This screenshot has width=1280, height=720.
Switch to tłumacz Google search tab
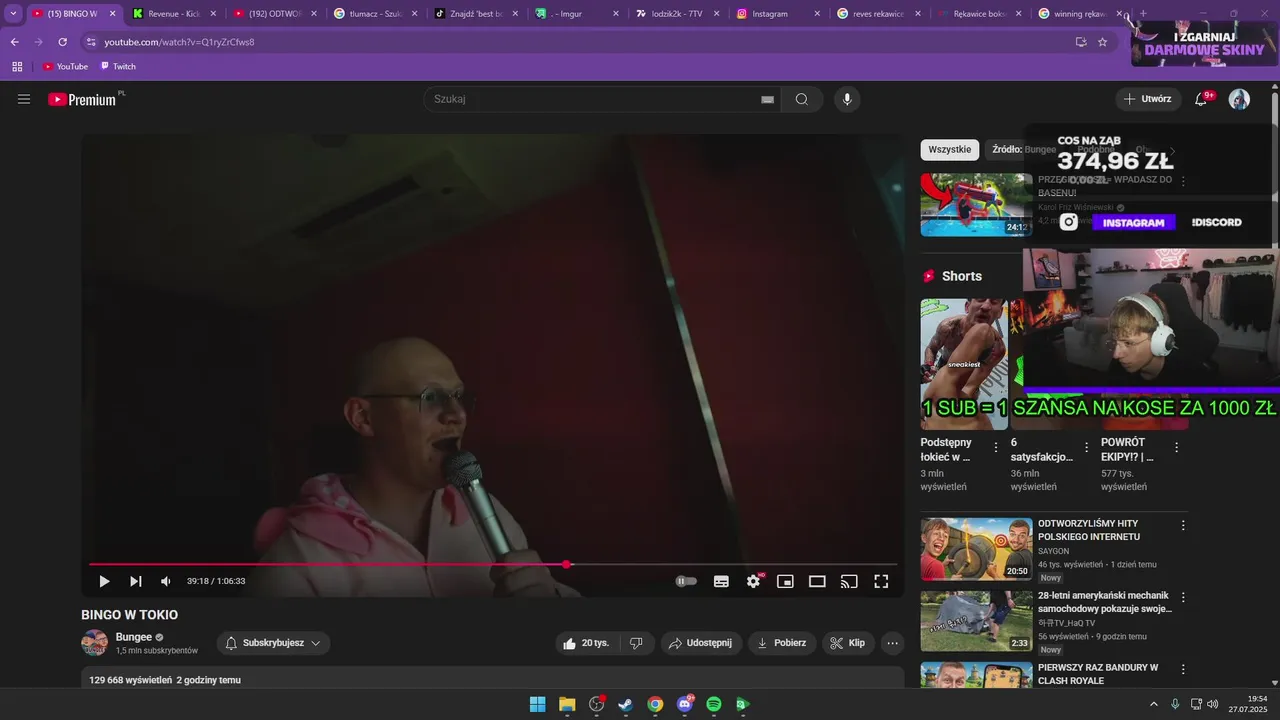[375, 14]
